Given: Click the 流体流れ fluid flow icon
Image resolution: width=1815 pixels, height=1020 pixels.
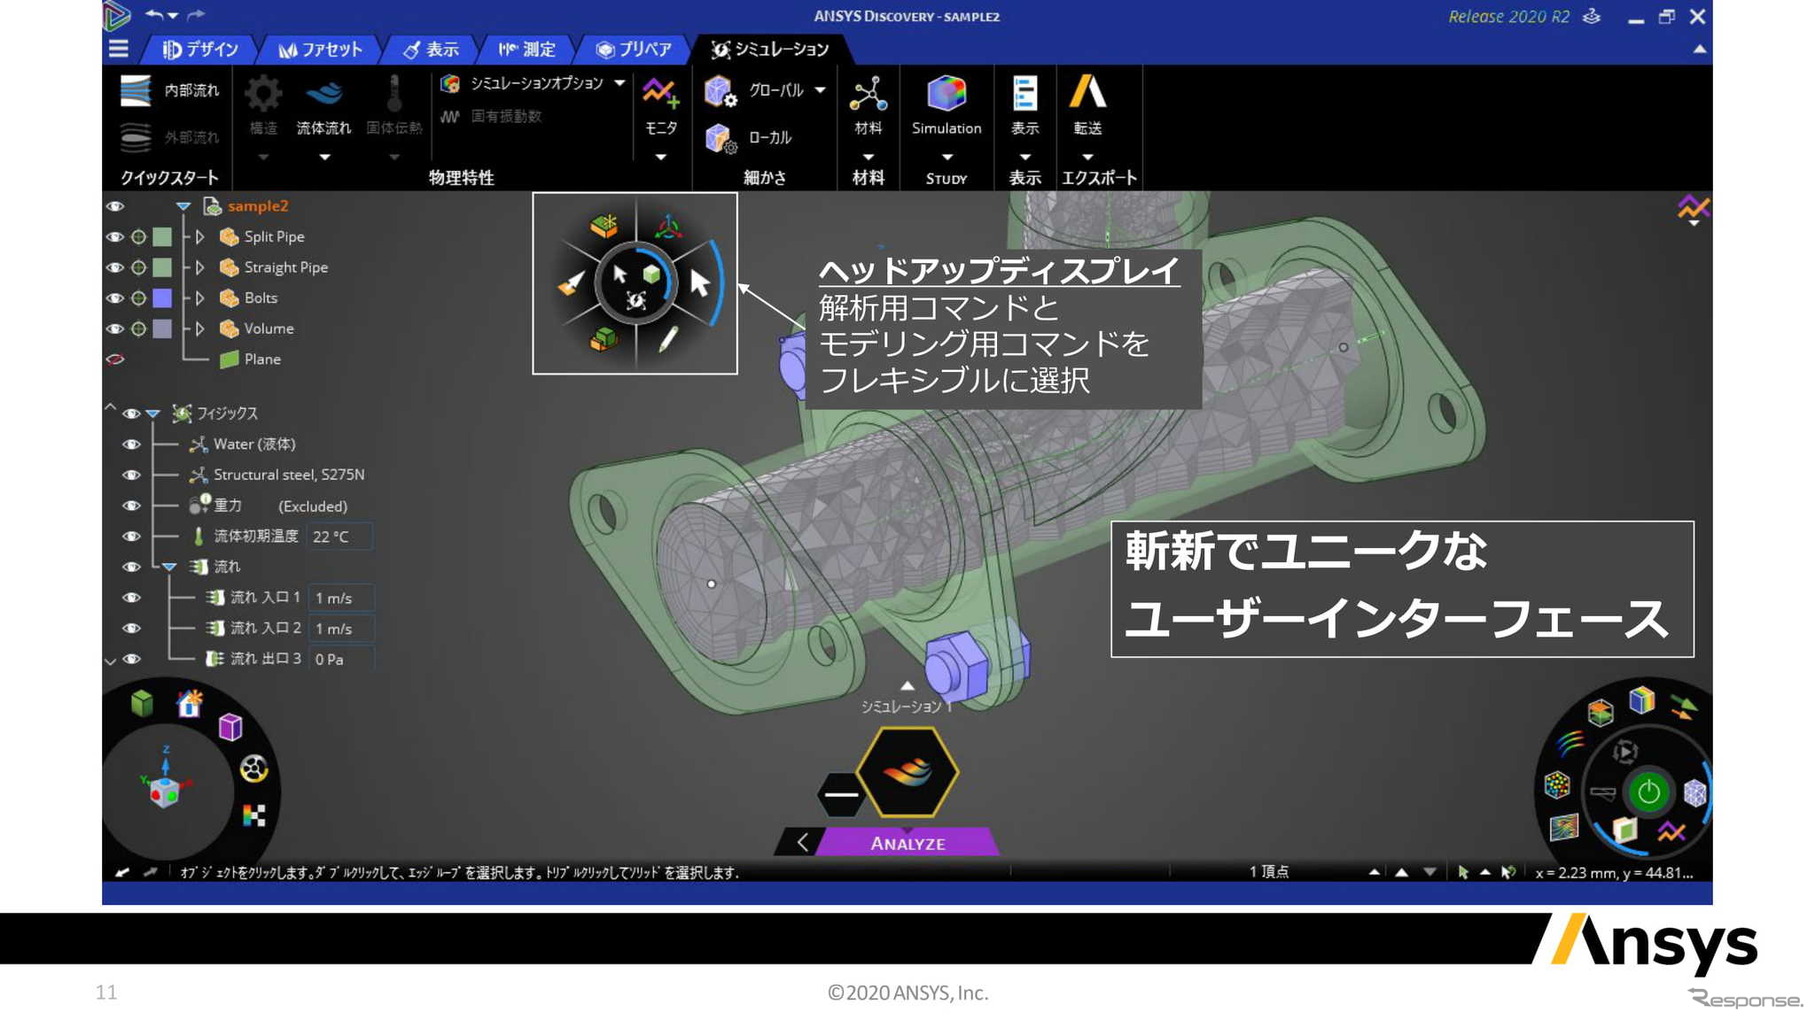Looking at the screenshot, I should pyautogui.click(x=323, y=95).
